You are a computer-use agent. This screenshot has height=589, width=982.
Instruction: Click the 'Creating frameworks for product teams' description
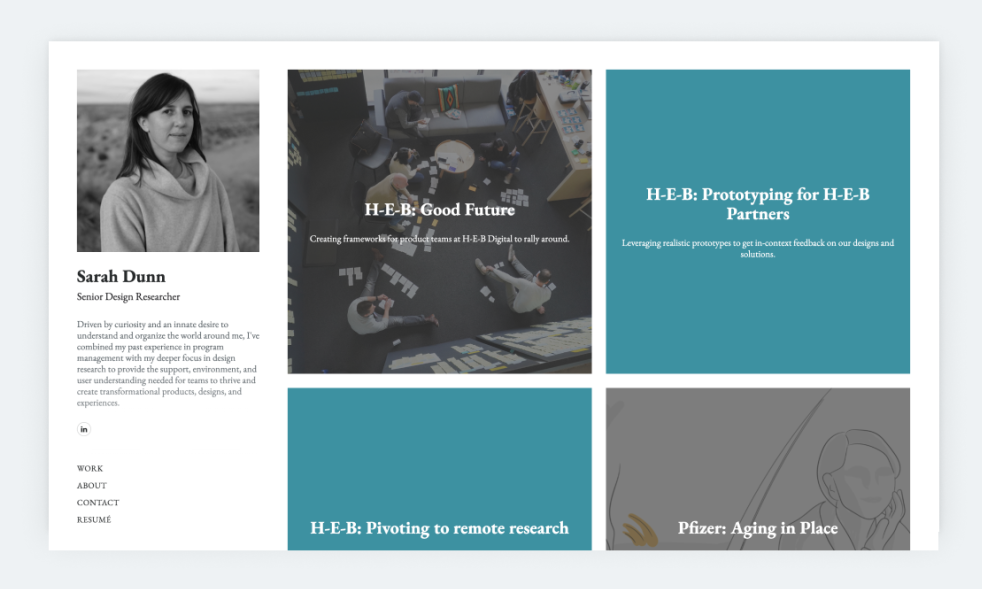439,239
